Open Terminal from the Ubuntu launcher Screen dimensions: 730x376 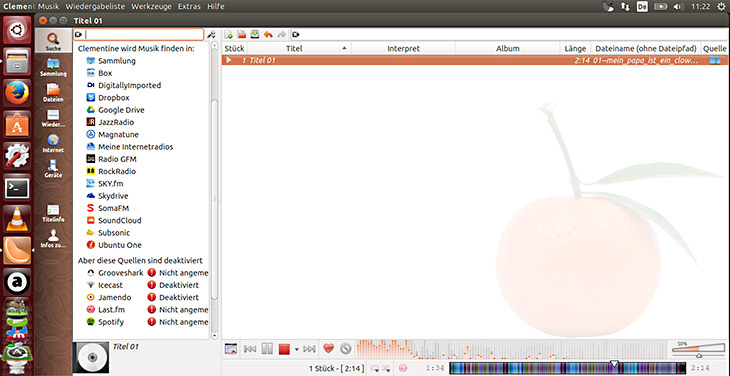pos(17,188)
